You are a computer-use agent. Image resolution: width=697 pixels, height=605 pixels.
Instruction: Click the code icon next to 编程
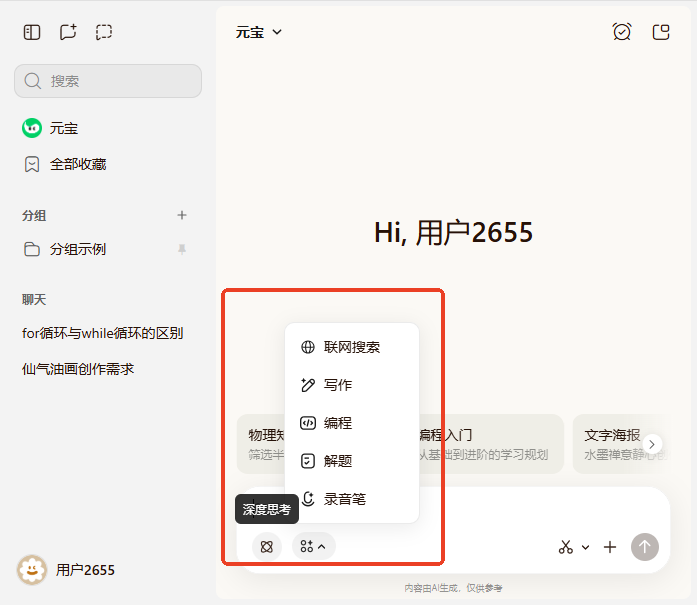coord(308,423)
